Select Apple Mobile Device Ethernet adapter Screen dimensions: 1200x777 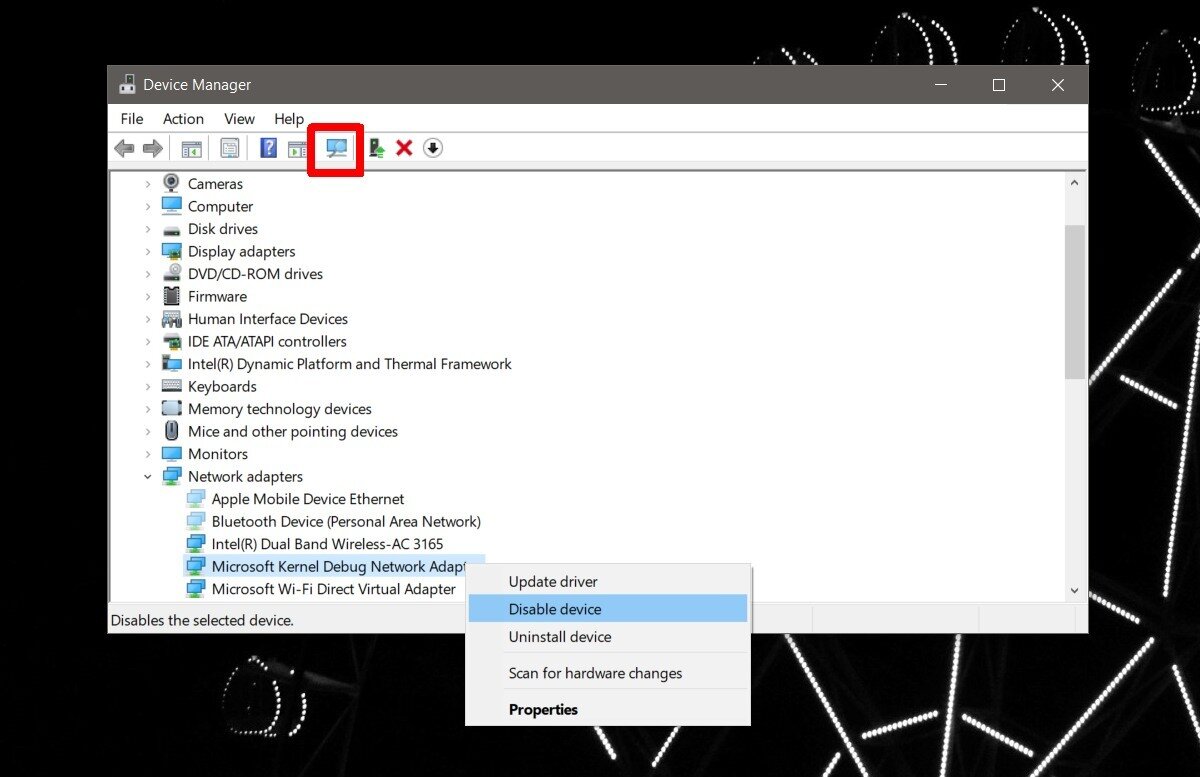pyautogui.click(x=308, y=499)
